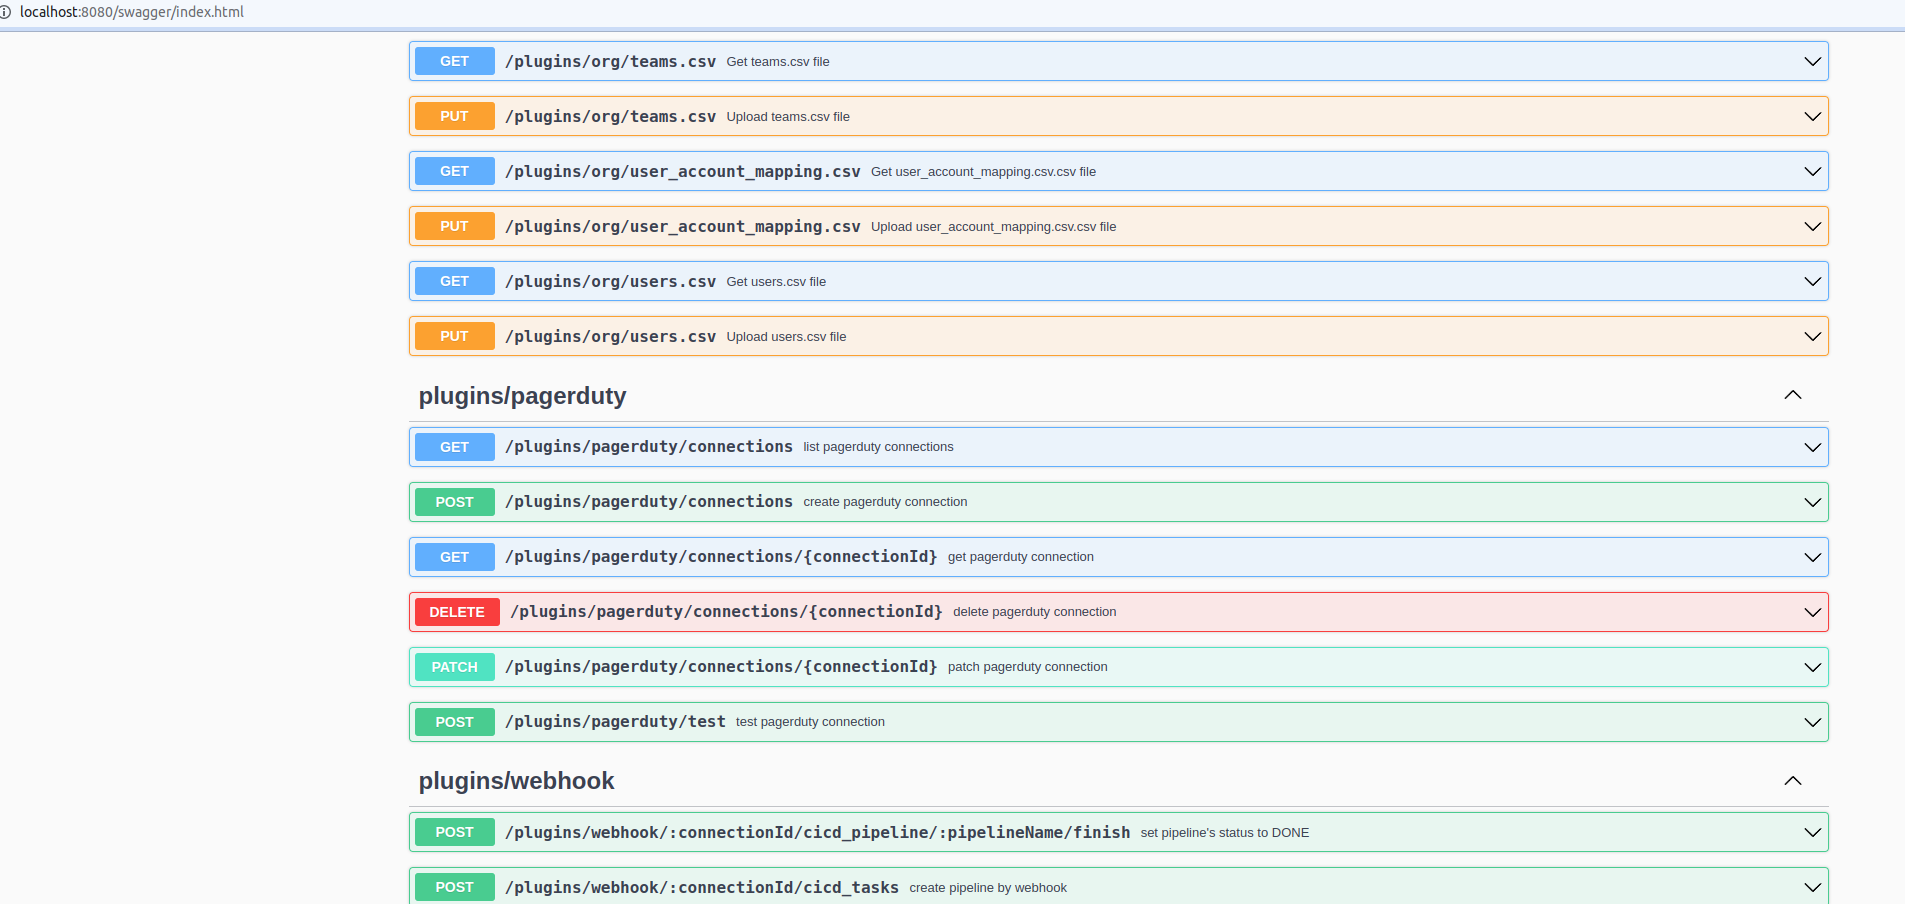This screenshot has height=904, width=1905.
Task: Expand the PUT teams.csv chevron
Action: 1812,116
